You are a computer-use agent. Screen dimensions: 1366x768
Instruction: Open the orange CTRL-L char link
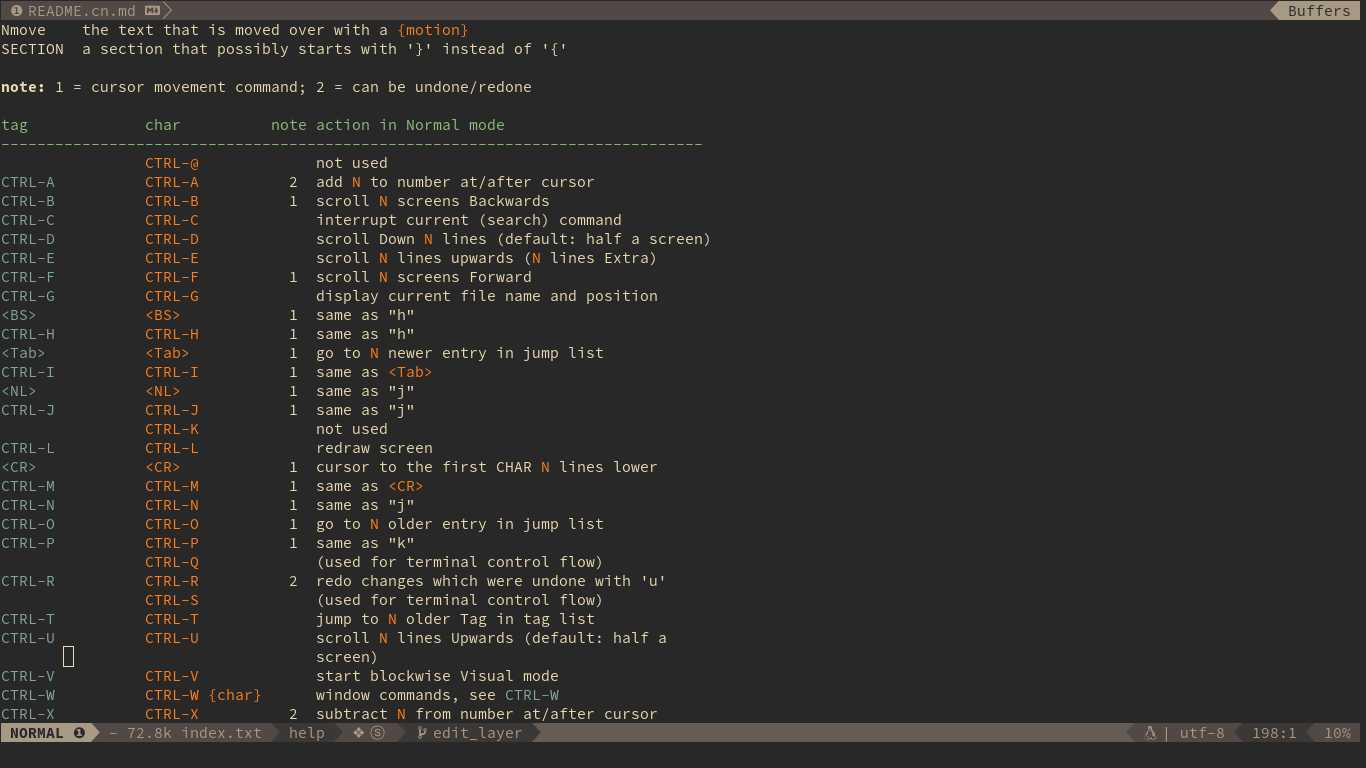pyautogui.click(x=172, y=448)
